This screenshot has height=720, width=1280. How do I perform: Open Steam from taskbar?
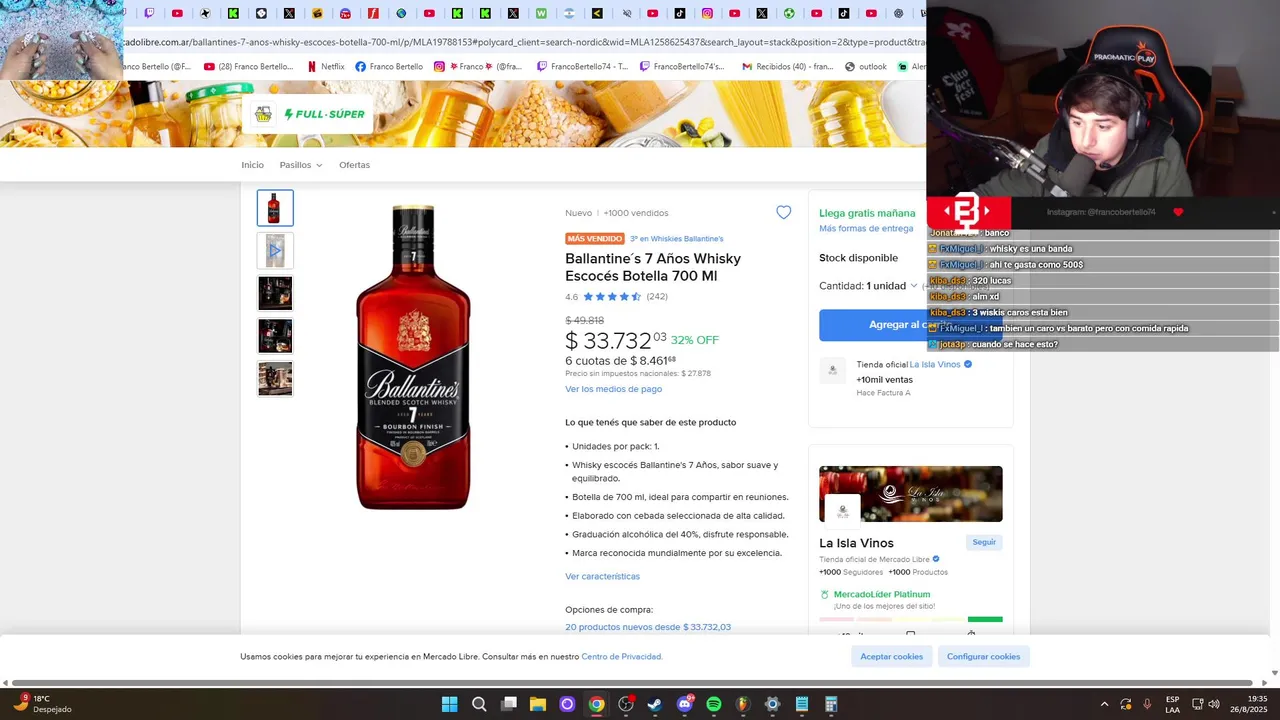click(x=655, y=704)
